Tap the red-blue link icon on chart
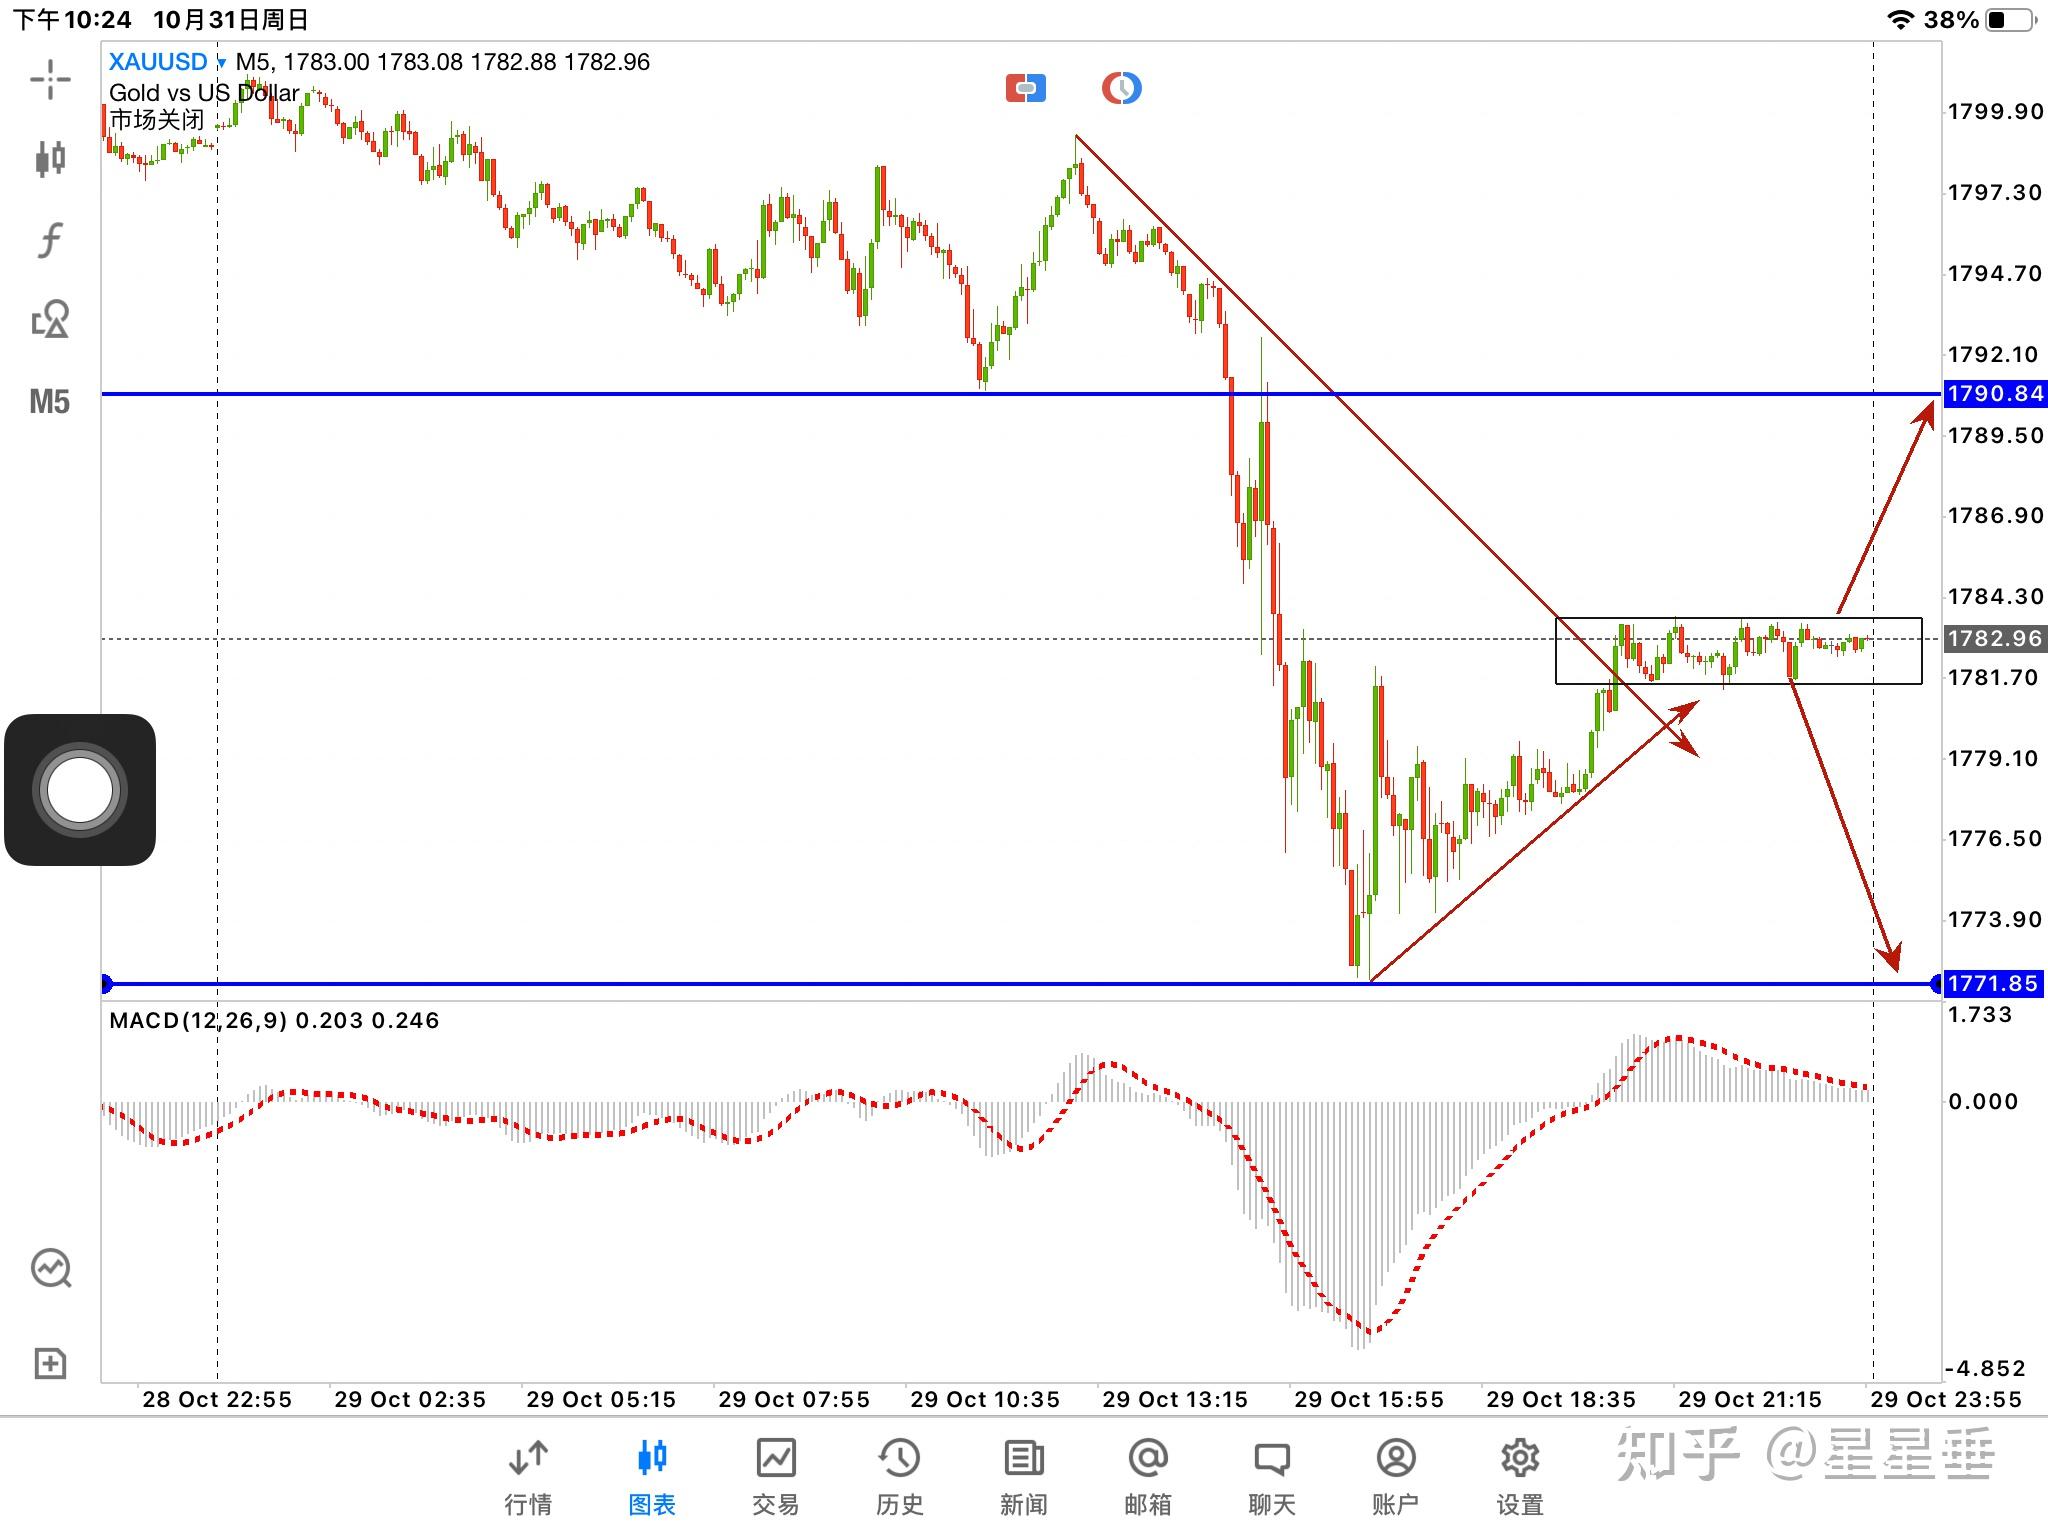Viewport: 2048px width, 1536px height. tap(1026, 88)
